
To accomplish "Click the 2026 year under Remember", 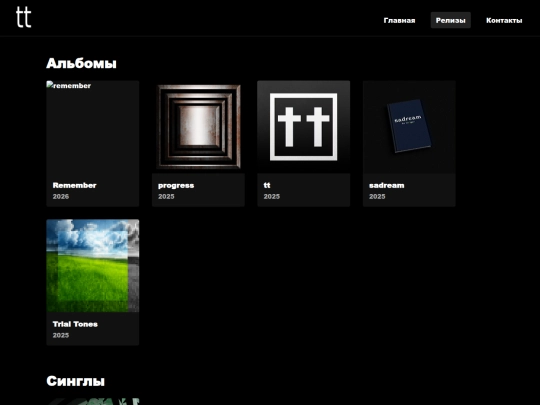I will tap(61, 196).
